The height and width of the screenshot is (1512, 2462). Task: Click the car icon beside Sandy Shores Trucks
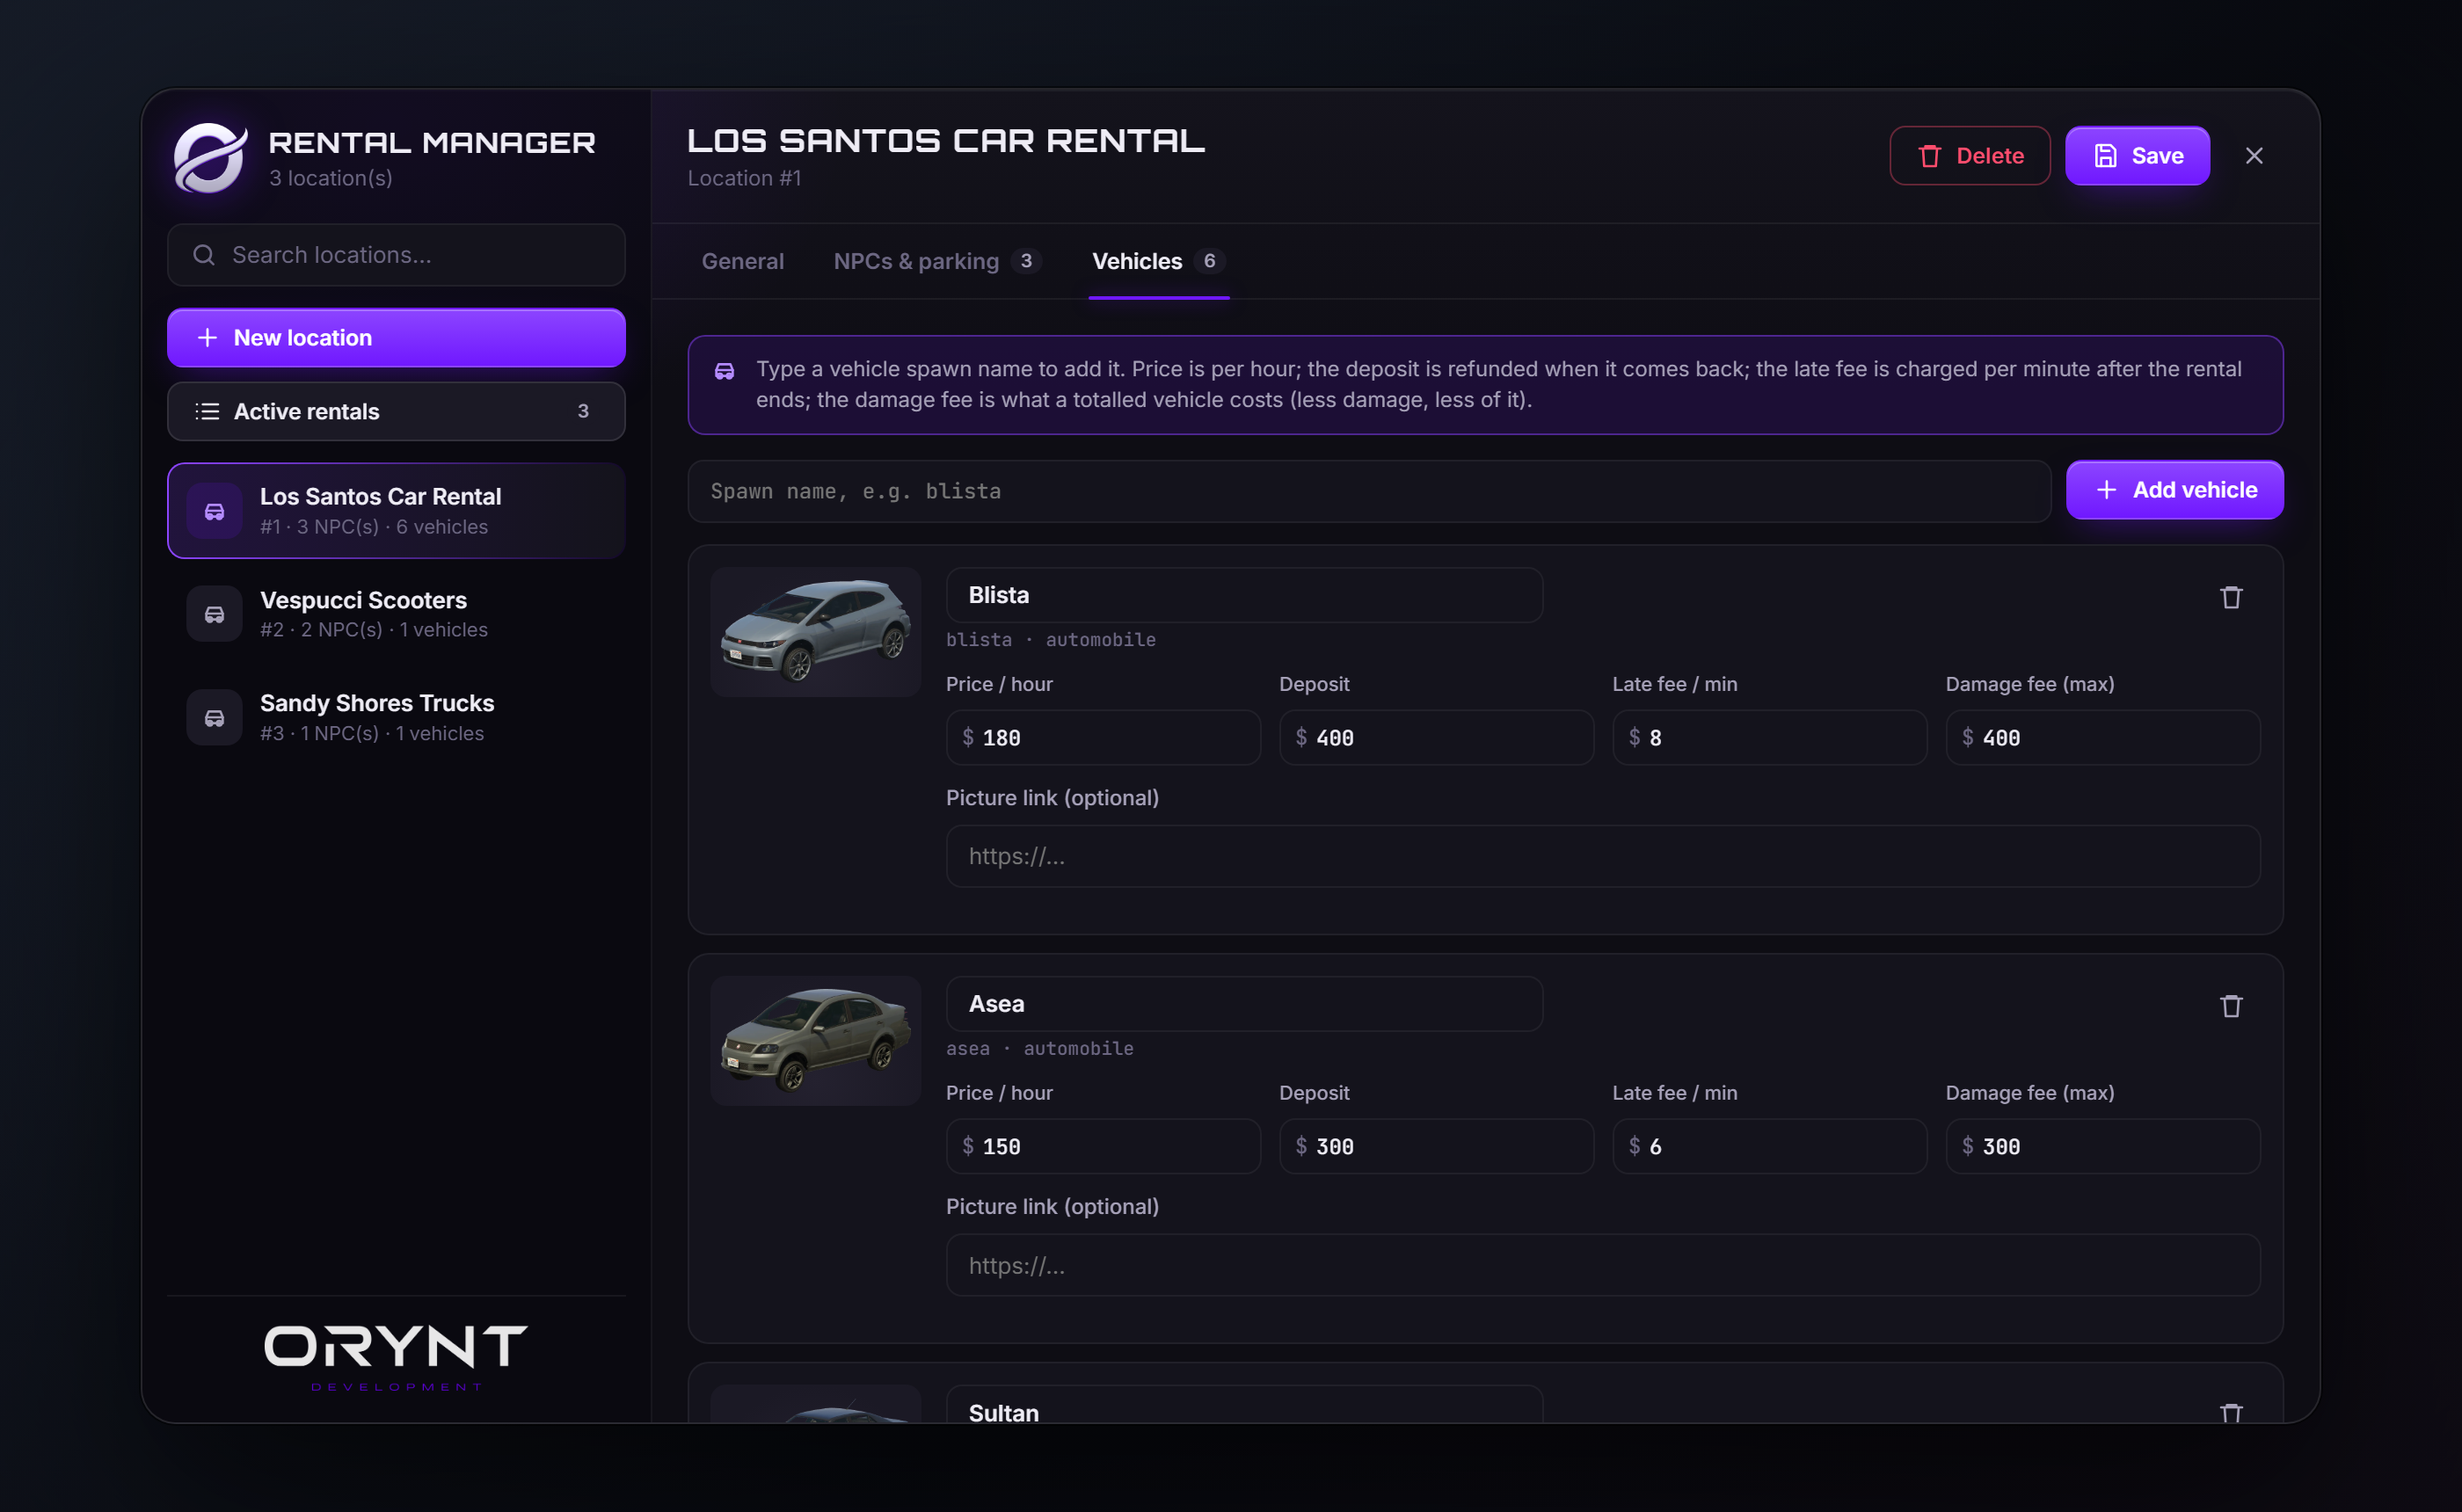(x=214, y=718)
